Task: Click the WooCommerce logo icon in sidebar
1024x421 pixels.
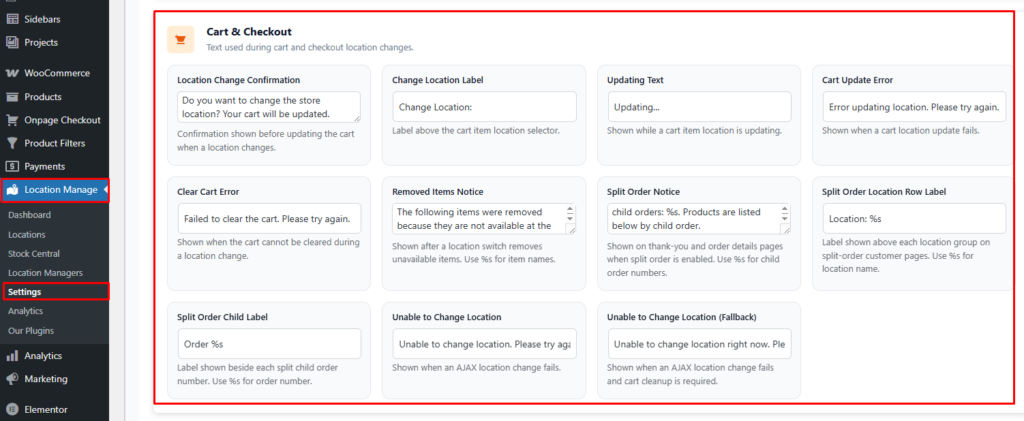Action: 12,73
